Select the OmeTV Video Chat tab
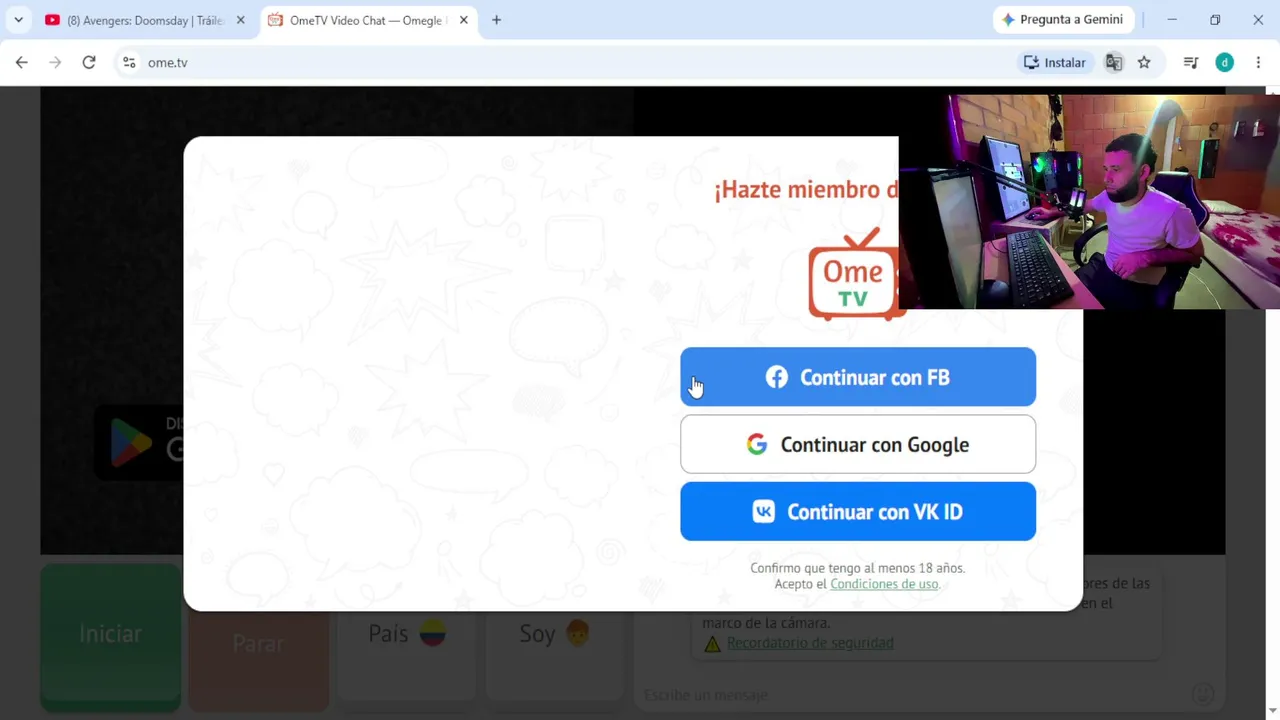 coord(366,20)
